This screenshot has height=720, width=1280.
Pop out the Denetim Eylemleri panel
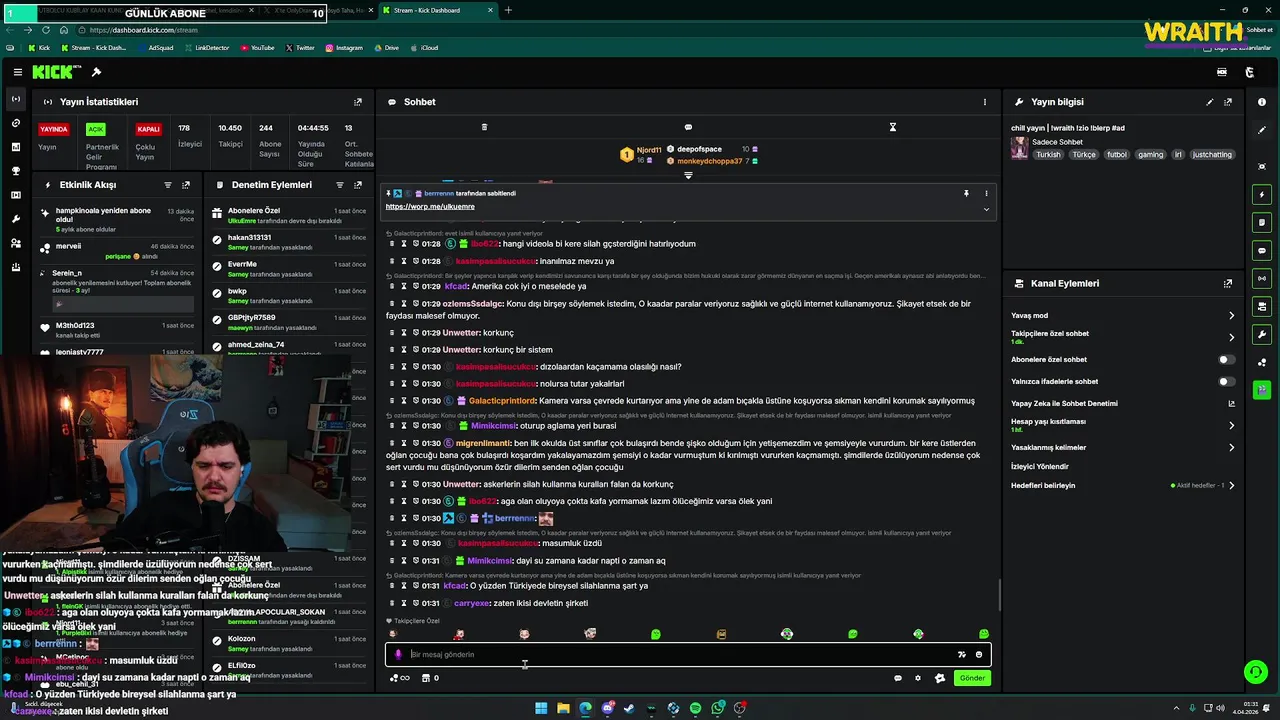click(358, 185)
